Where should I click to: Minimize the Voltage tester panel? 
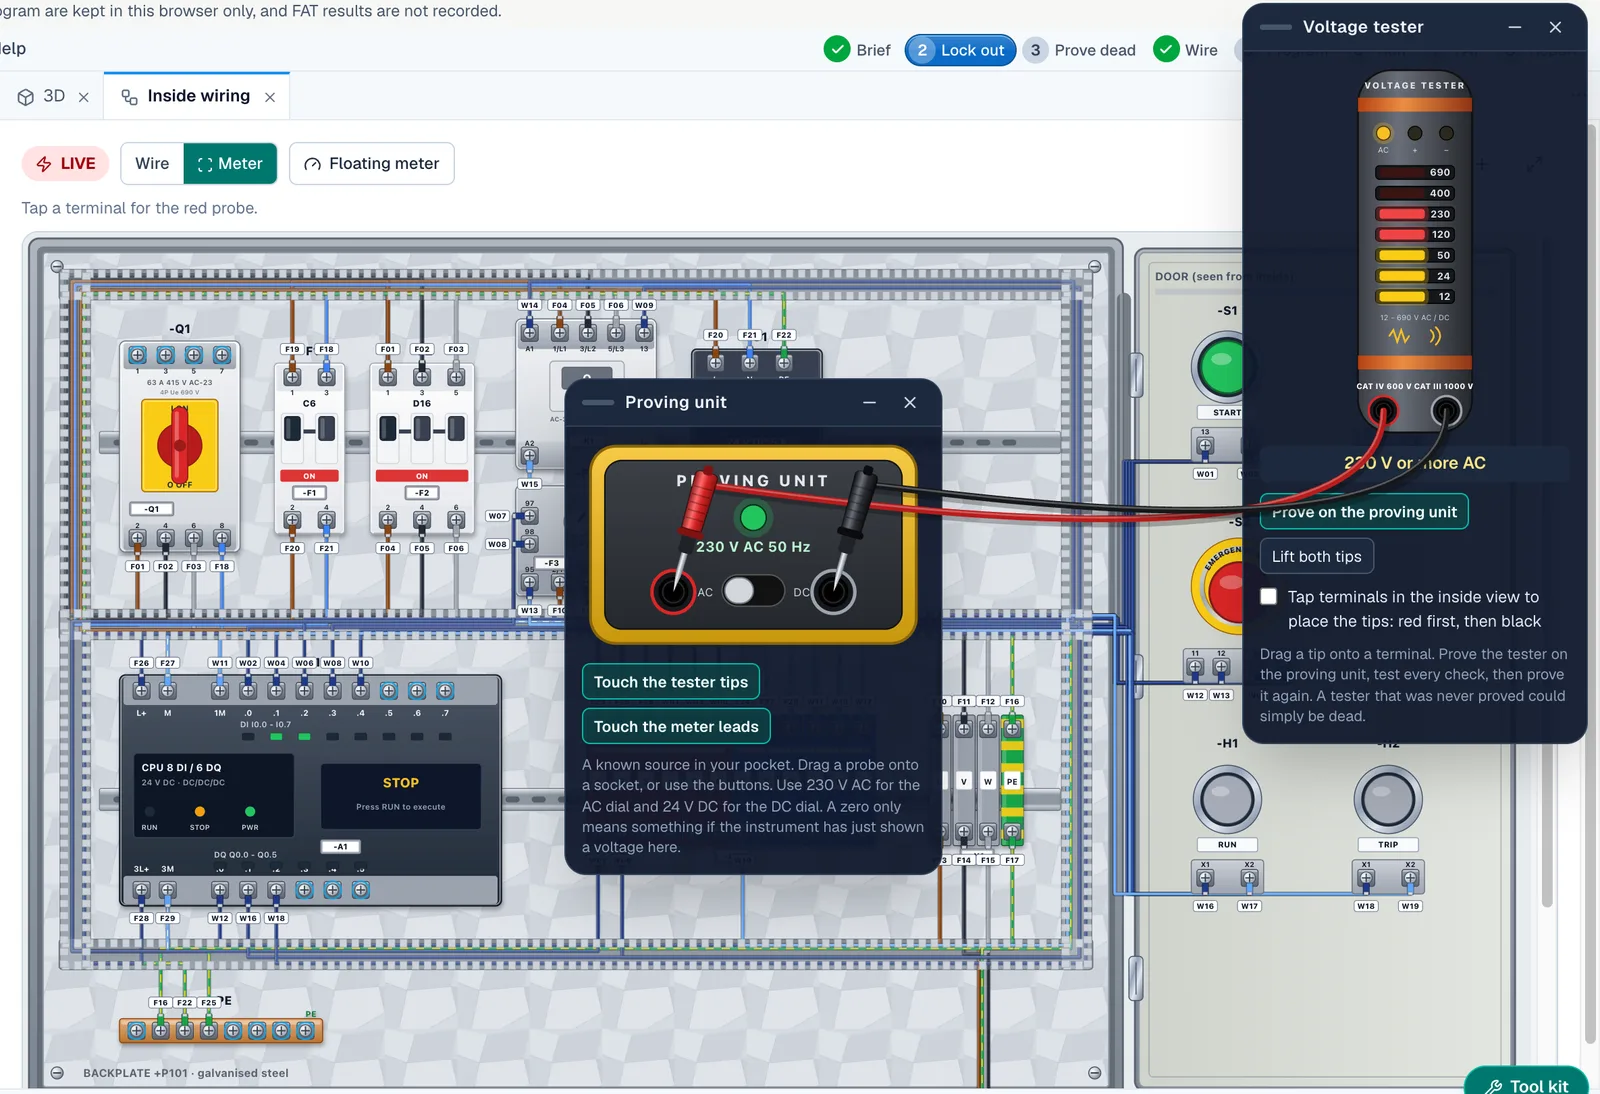1515,27
